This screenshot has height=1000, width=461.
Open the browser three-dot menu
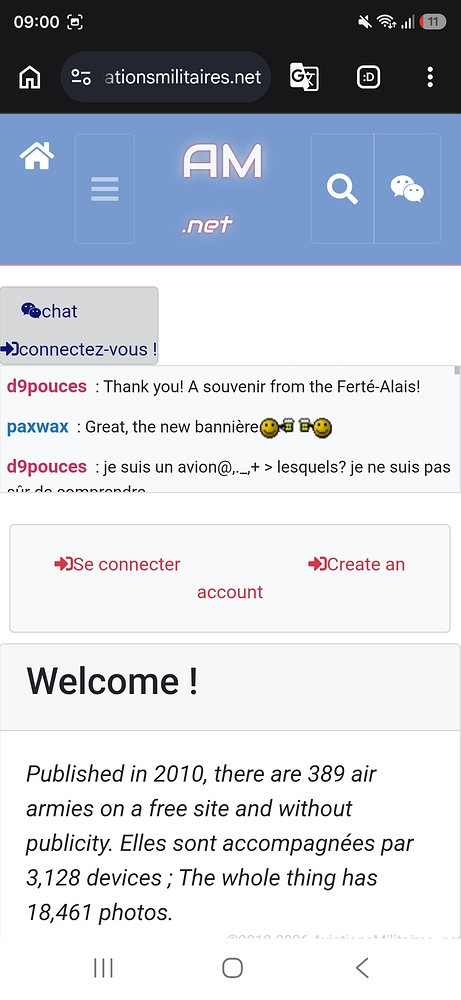[x=430, y=77]
